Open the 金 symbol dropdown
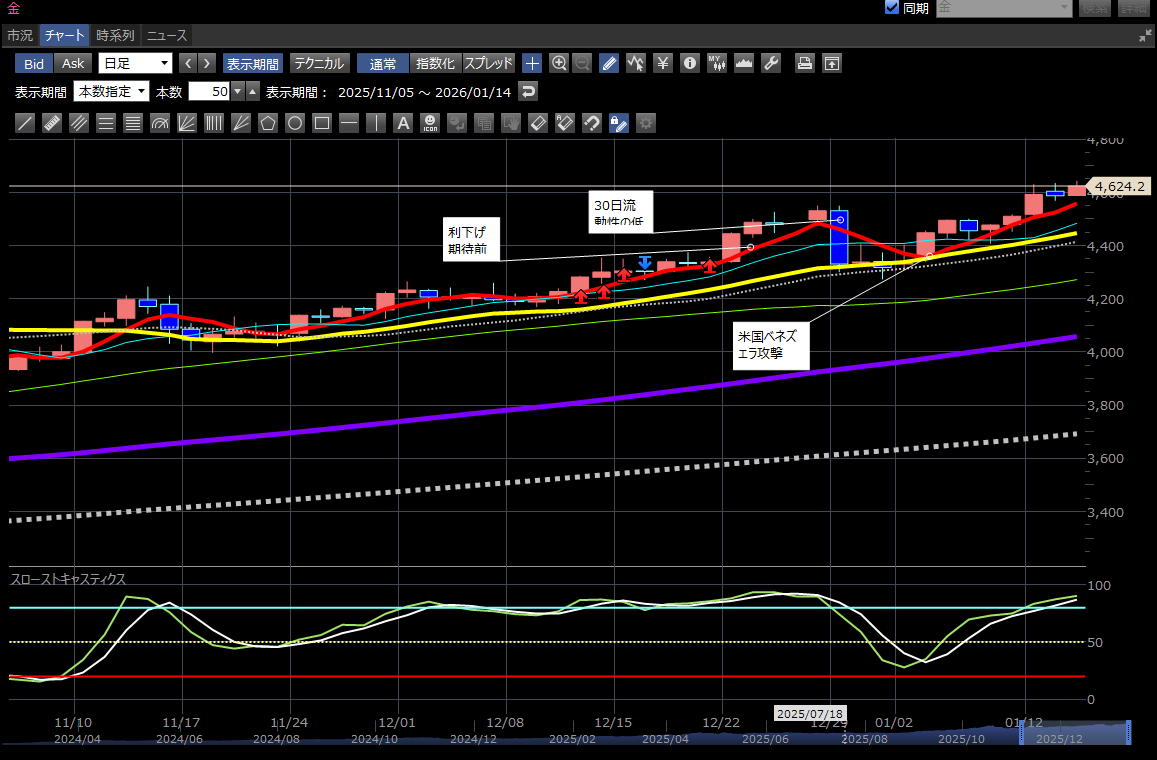 1003,8
